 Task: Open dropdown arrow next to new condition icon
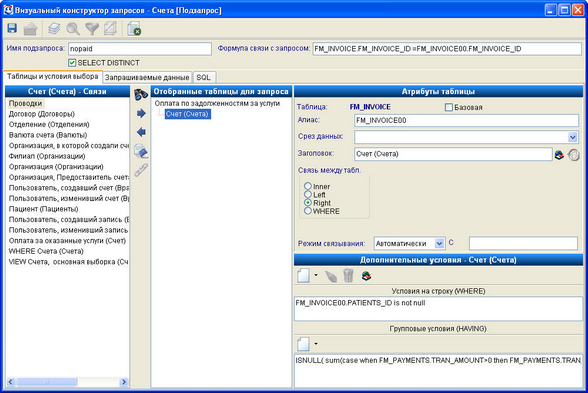316,275
